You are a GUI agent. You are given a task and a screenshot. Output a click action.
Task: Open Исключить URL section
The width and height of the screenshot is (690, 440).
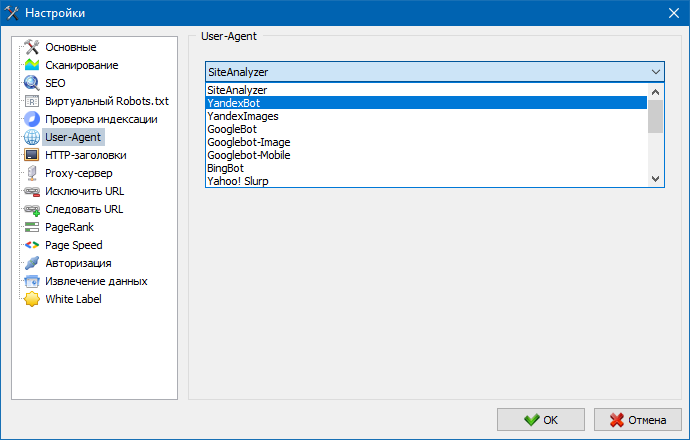[84, 191]
